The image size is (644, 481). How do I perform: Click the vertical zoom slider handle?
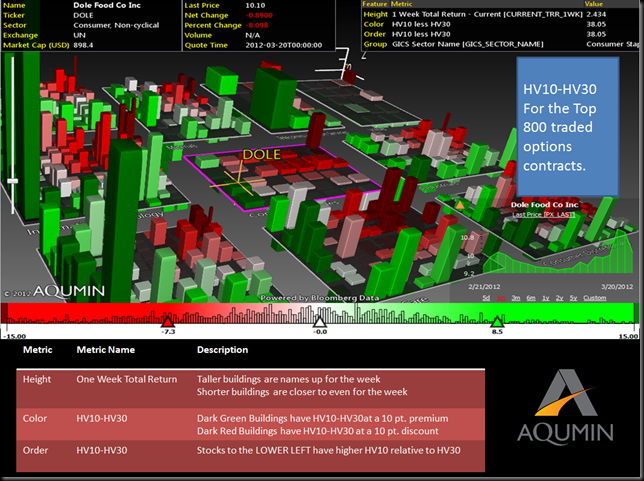coord(13,181)
